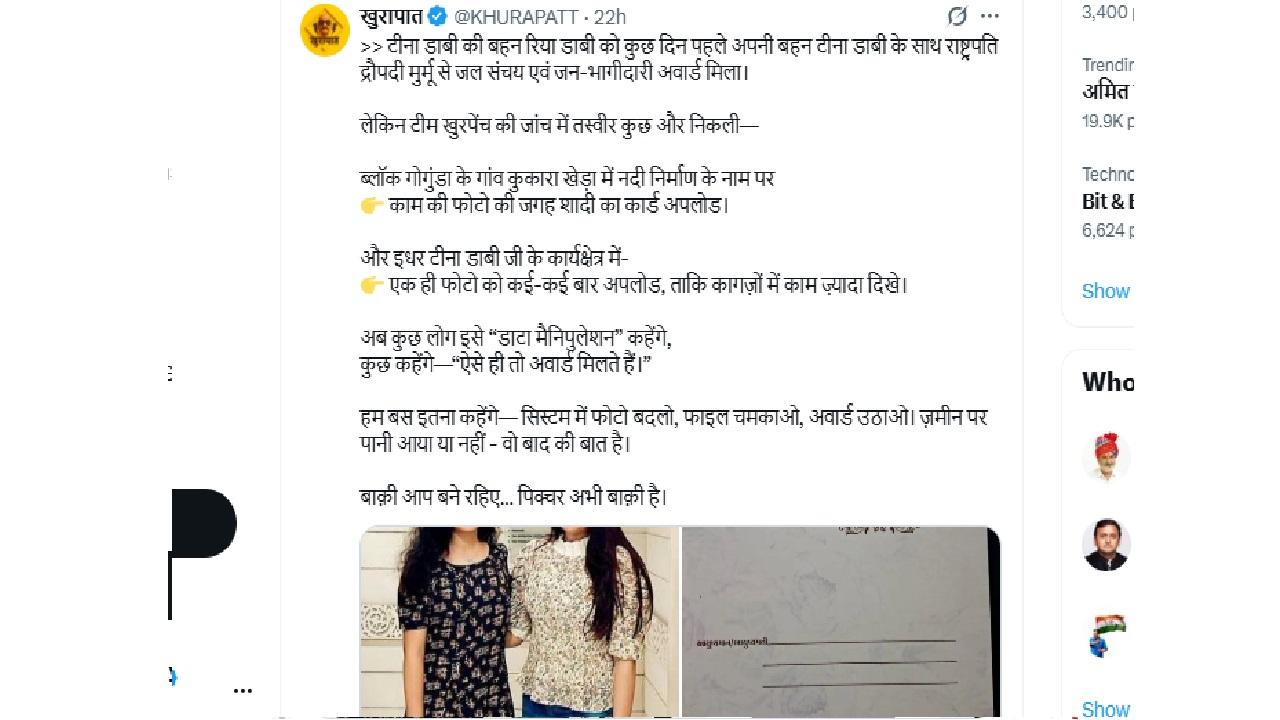Click the Grok explain-post icon

pos(957,17)
